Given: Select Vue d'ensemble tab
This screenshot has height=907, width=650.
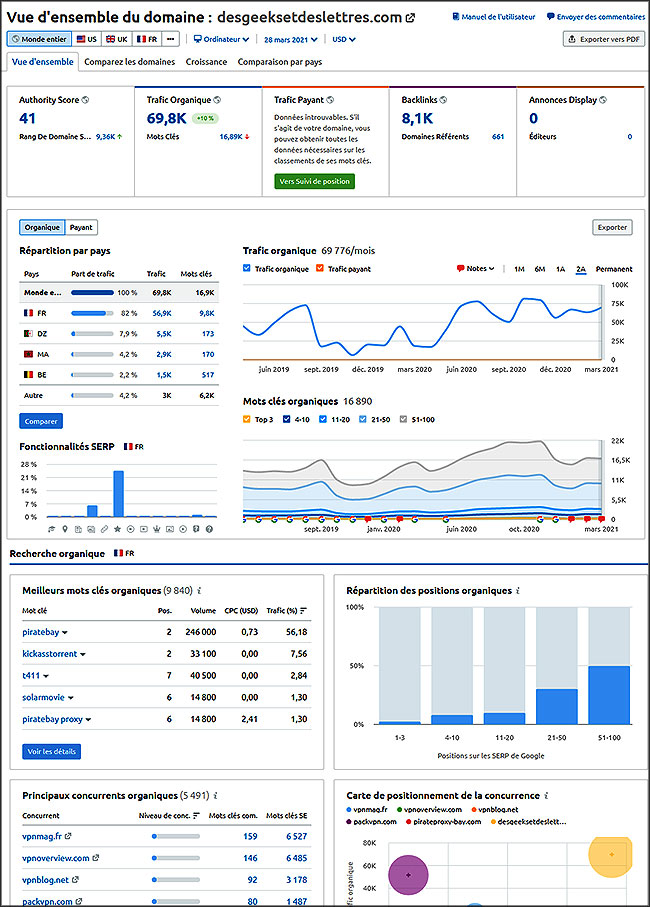Looking at the screenshot, I should (x=43, y=62).
